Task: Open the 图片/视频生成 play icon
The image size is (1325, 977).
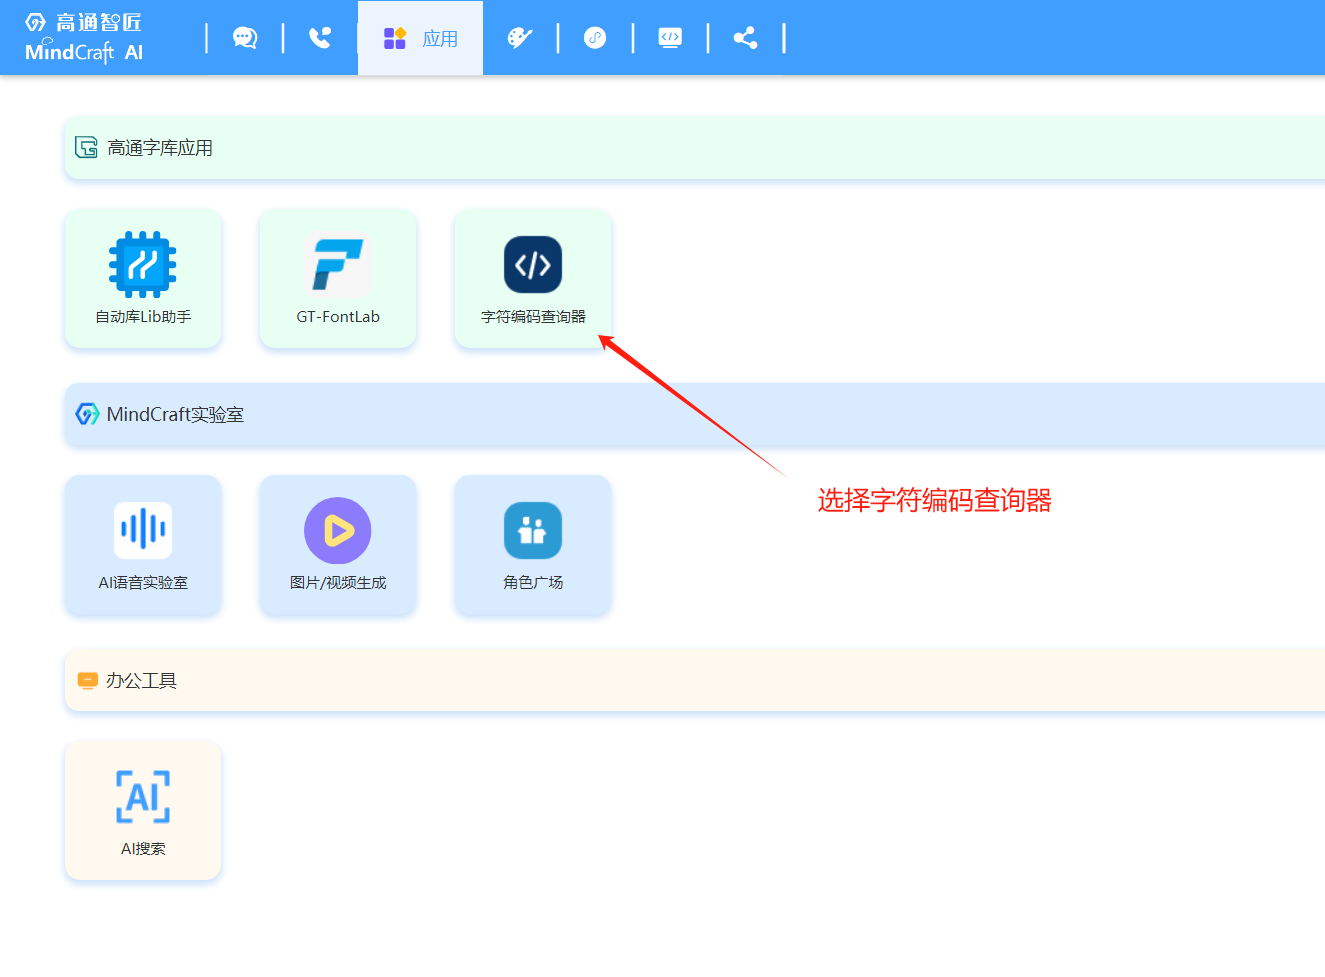Action: pos(338,530)
